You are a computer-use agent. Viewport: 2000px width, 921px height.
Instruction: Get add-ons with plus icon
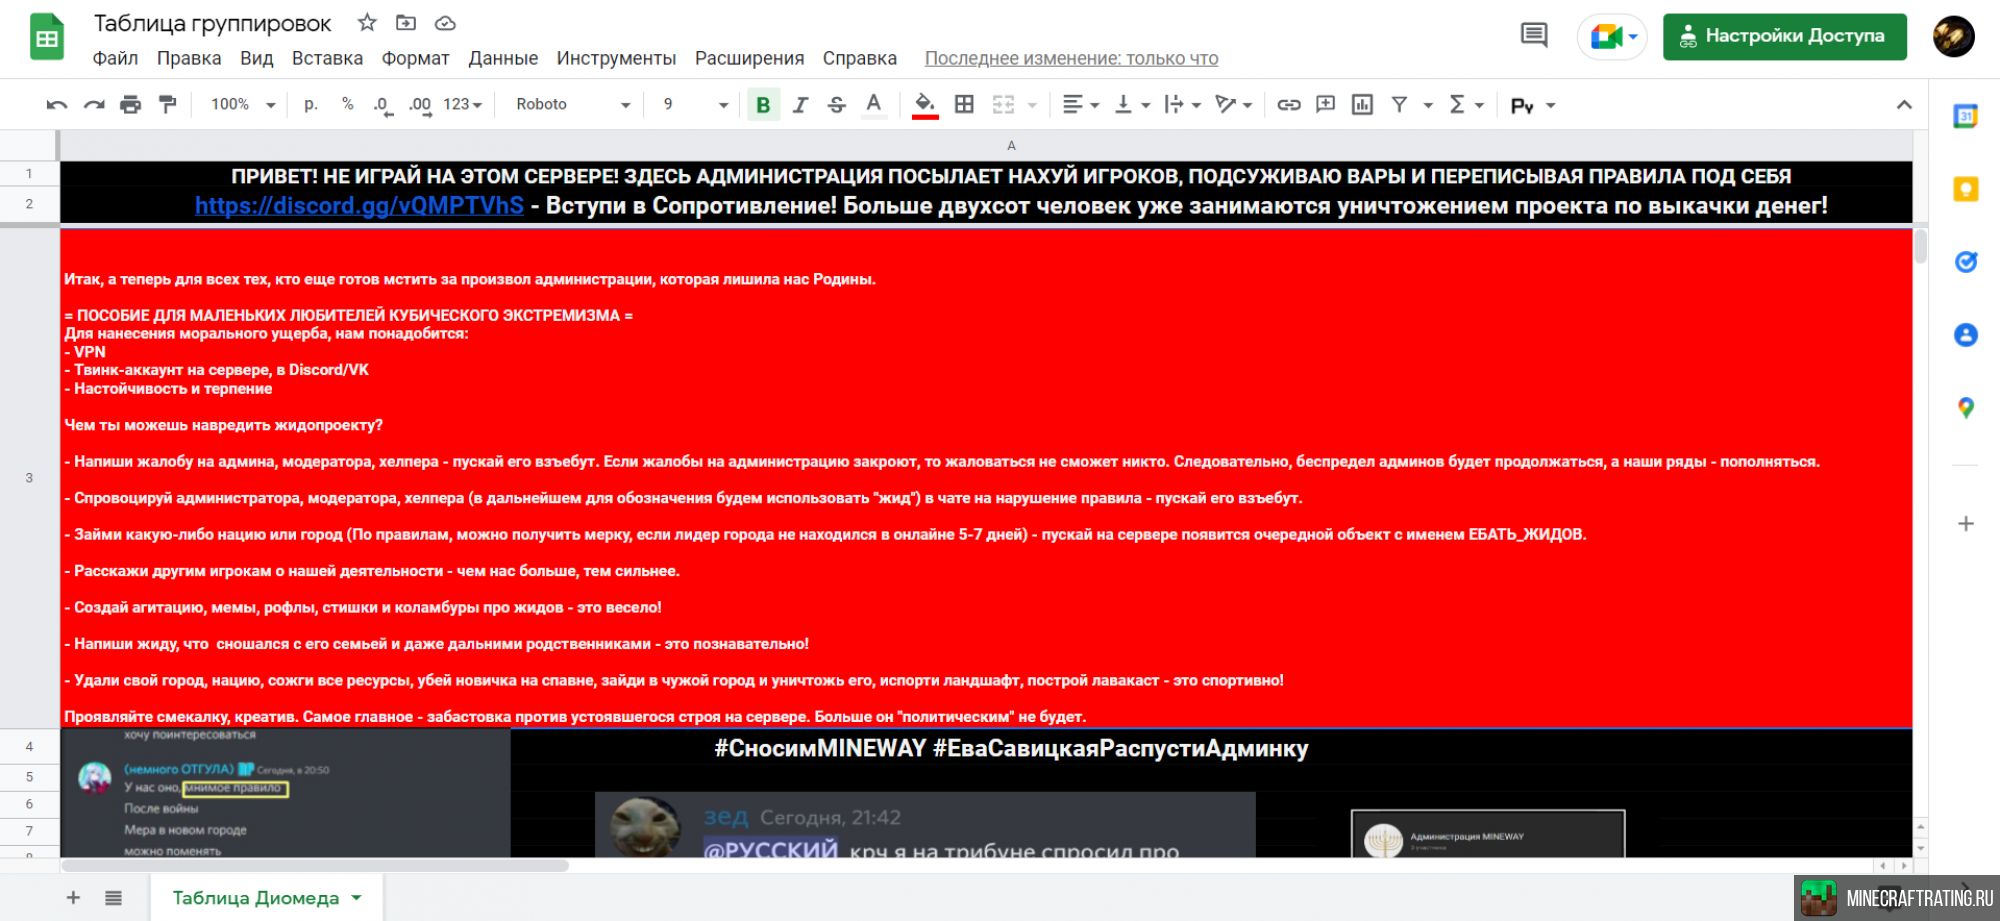tap(1966, 524)
